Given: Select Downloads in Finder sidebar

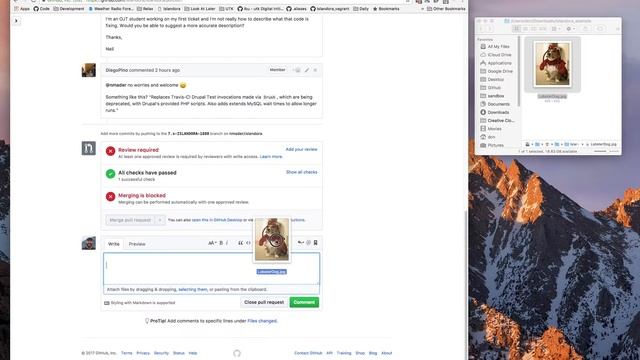Looking at the screenshot, I should click(495, 112).
